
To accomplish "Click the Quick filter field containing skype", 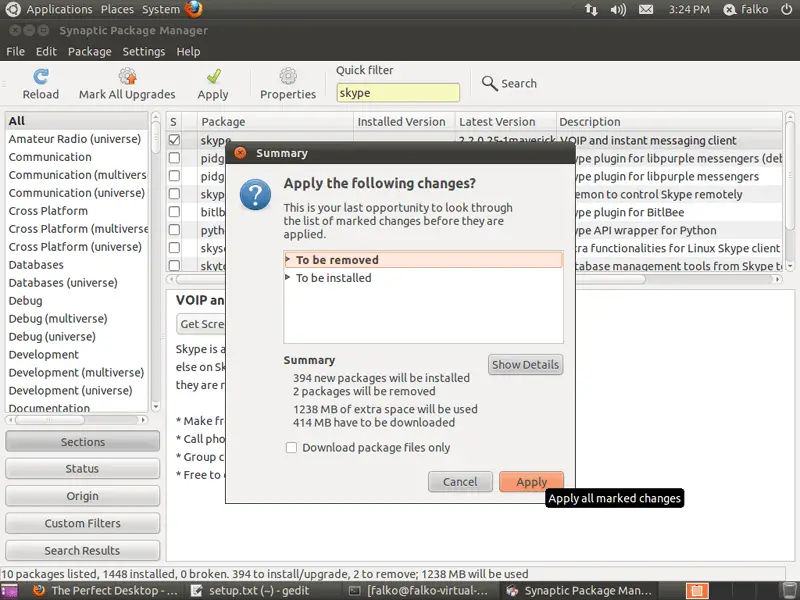I will point(398,92).
